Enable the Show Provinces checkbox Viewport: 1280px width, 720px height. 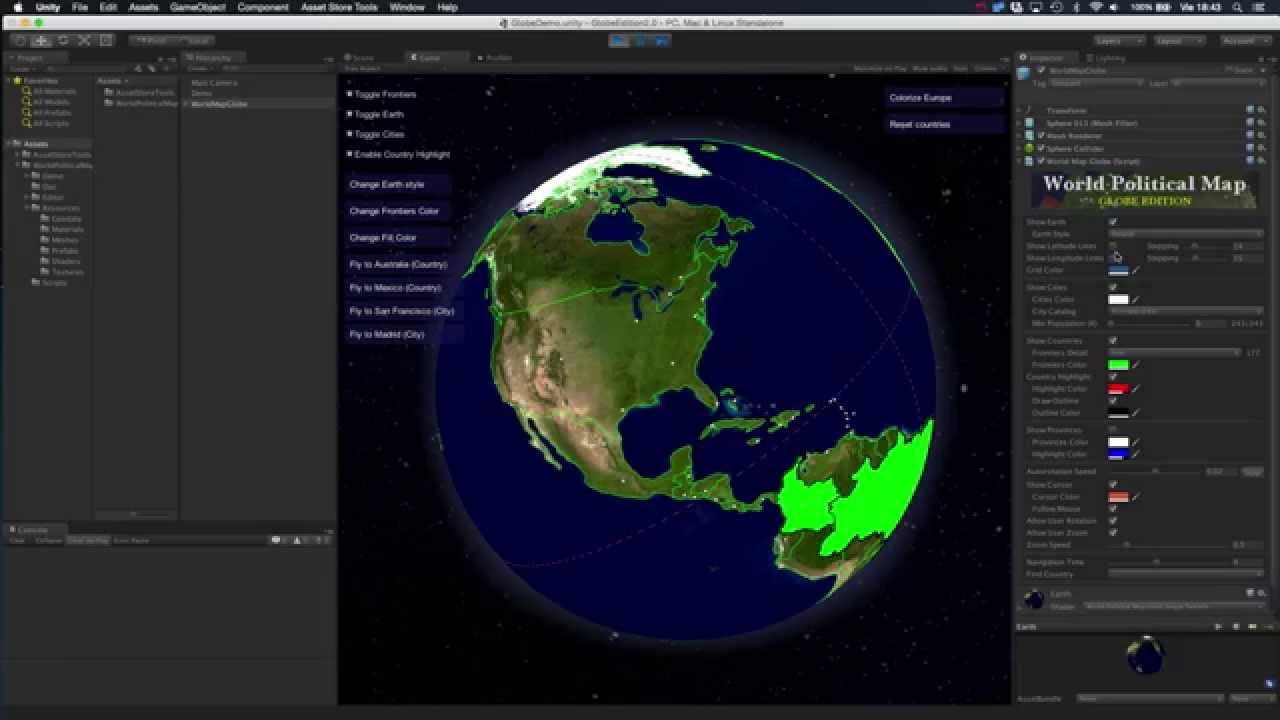pyautogui.click(x=1113, y=427)
